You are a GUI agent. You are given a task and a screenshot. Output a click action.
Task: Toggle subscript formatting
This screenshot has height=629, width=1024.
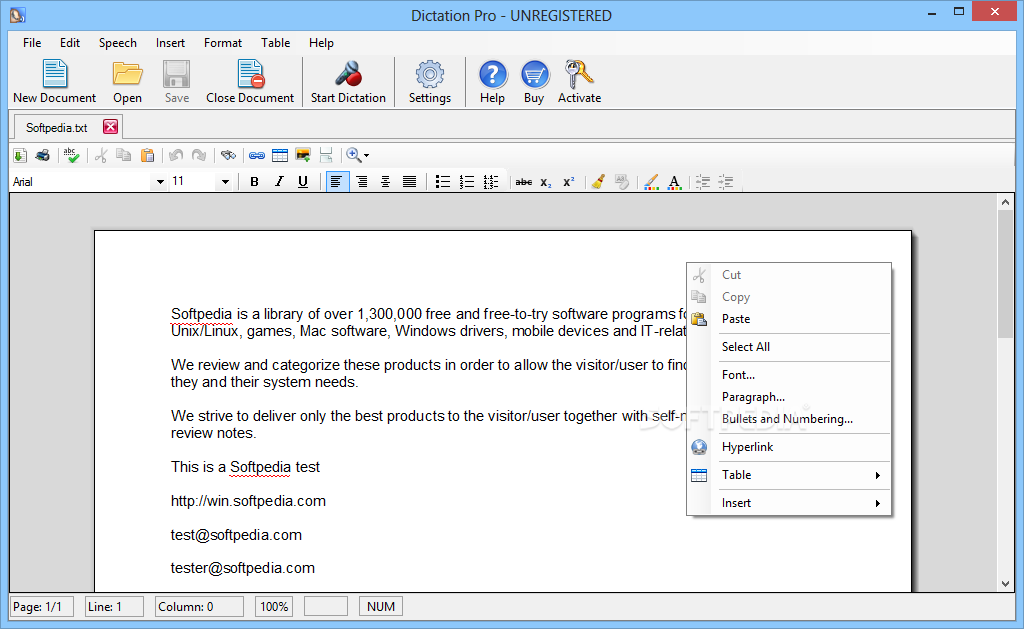(x=546, y=182)
